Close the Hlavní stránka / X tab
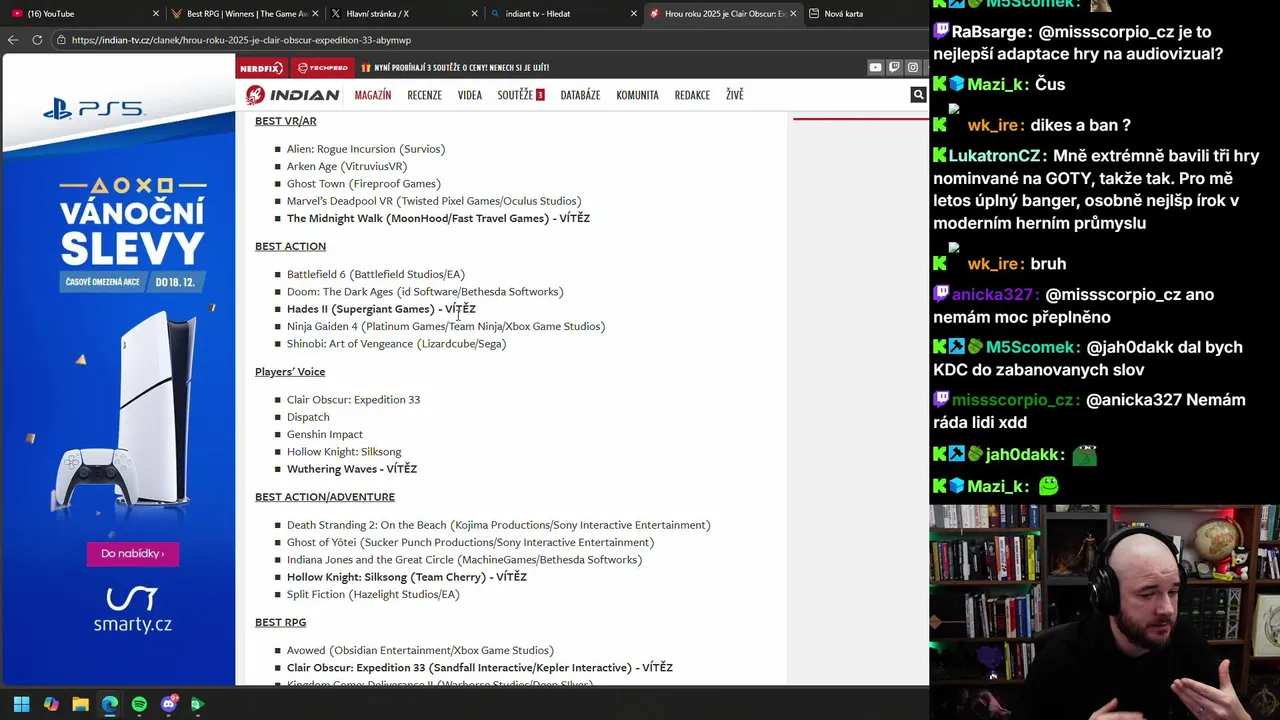1280x720 pixels. [474, 14]
